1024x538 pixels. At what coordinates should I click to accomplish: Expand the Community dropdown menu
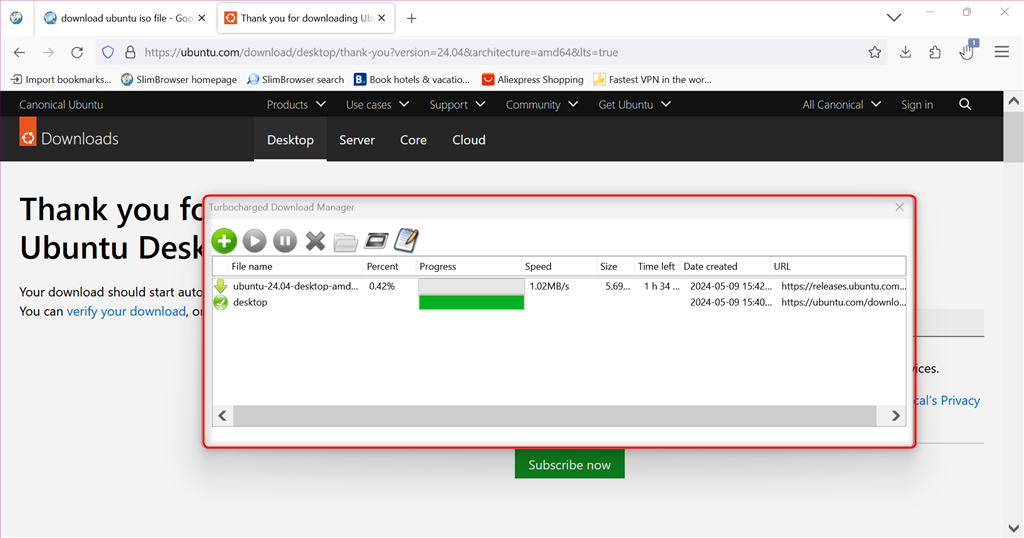[542, 104]
